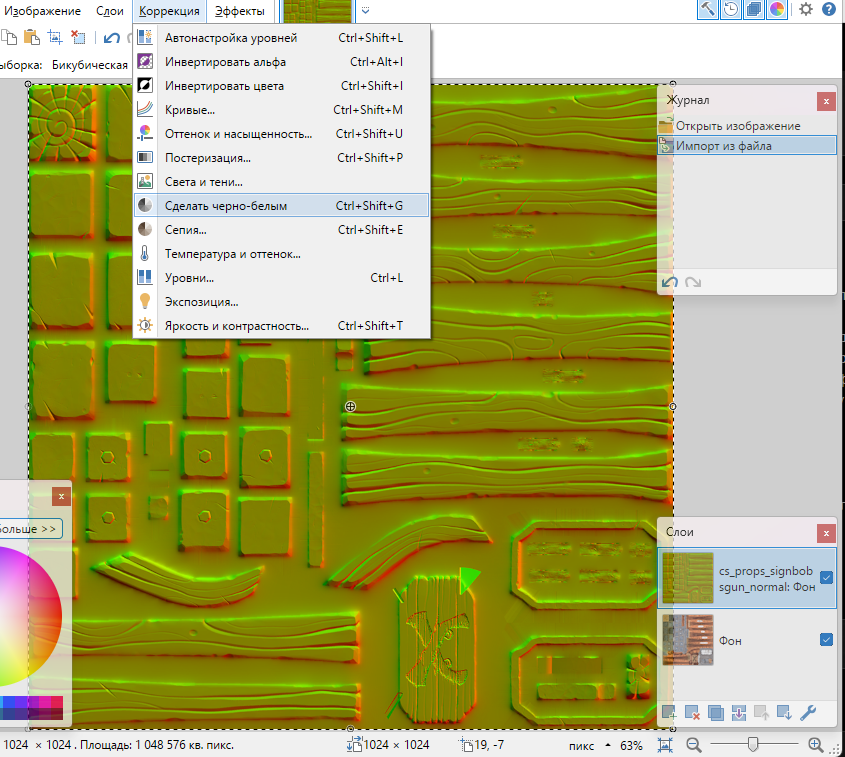Fit image to window icon

665,745
